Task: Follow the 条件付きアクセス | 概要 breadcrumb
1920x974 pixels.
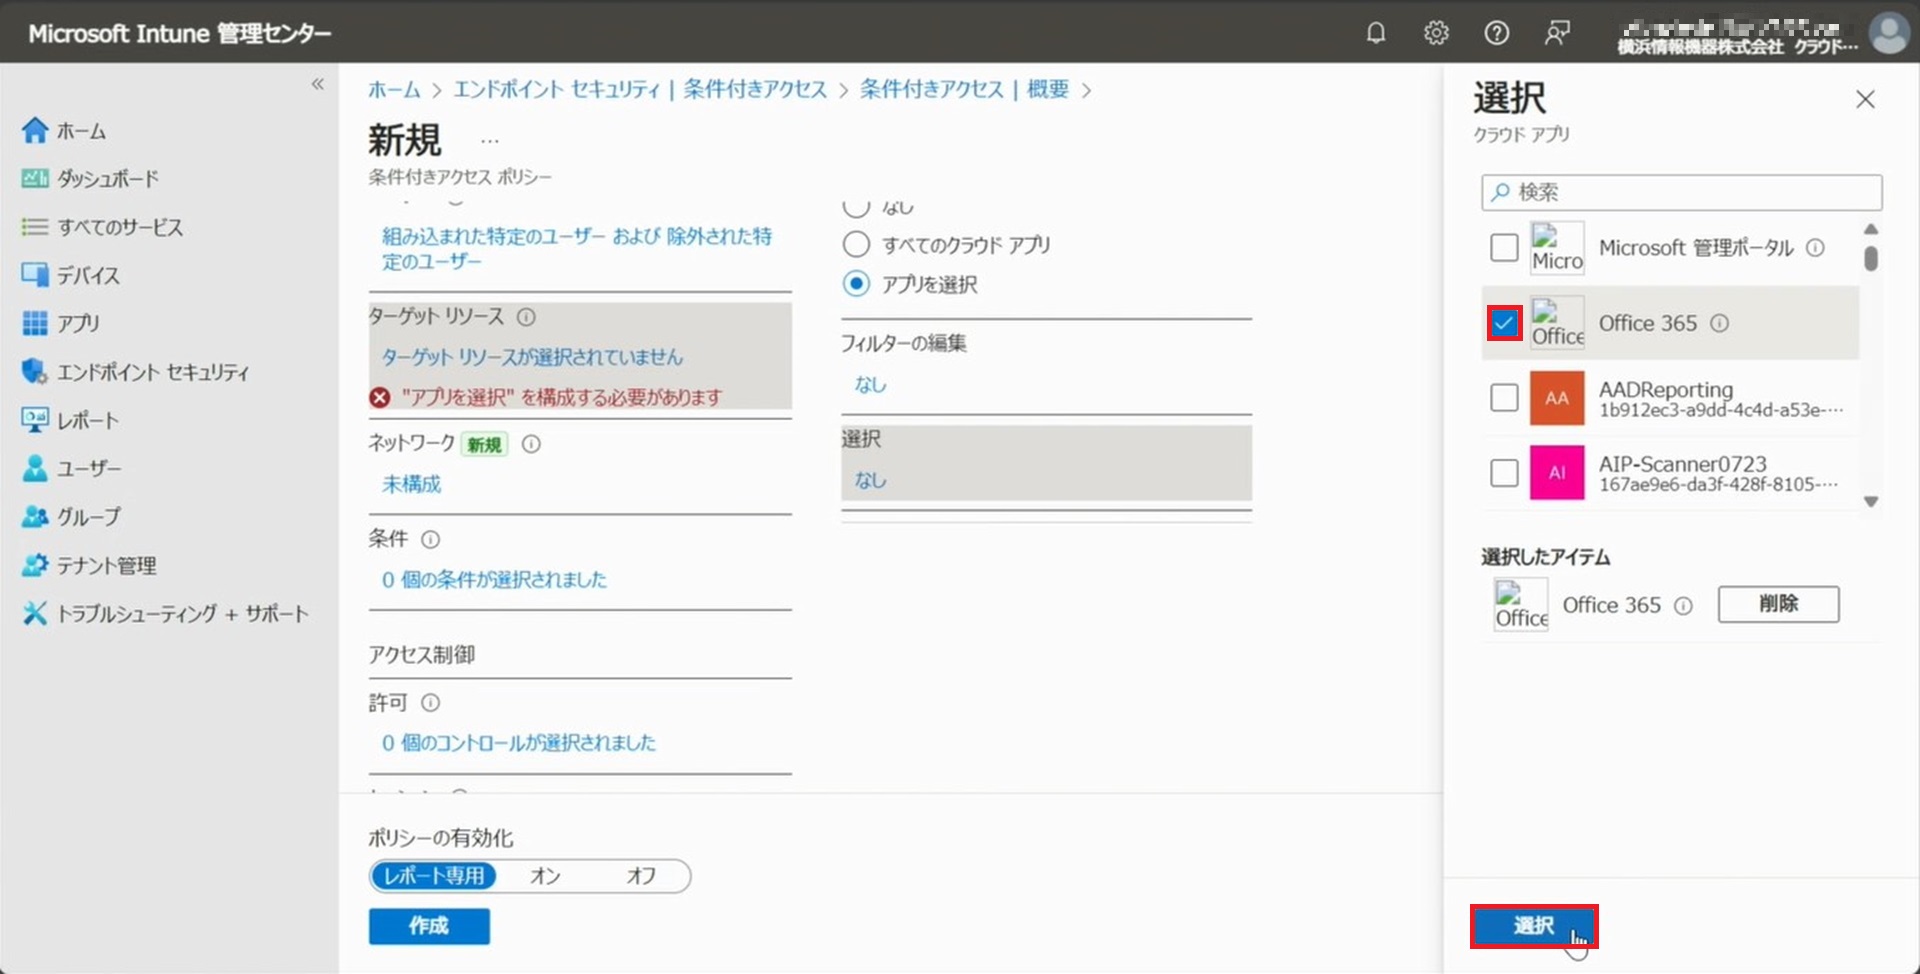Action: tap(964, 89)
